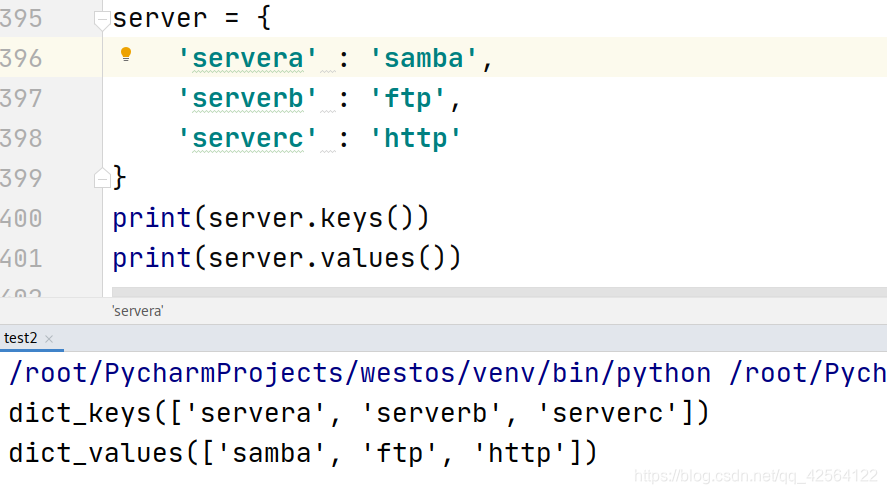Viewport: 887px width, 494px height.
Task: Click the 'serverc' key string in code
Action: (x=248, y=139)
